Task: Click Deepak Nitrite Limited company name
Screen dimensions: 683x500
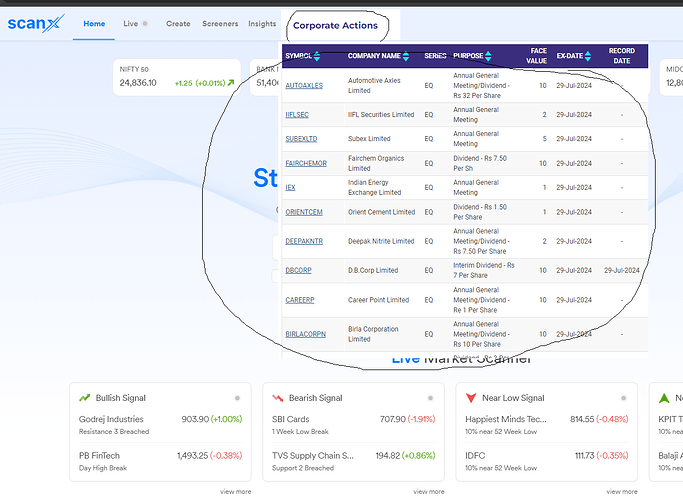Action: [381, 241]
